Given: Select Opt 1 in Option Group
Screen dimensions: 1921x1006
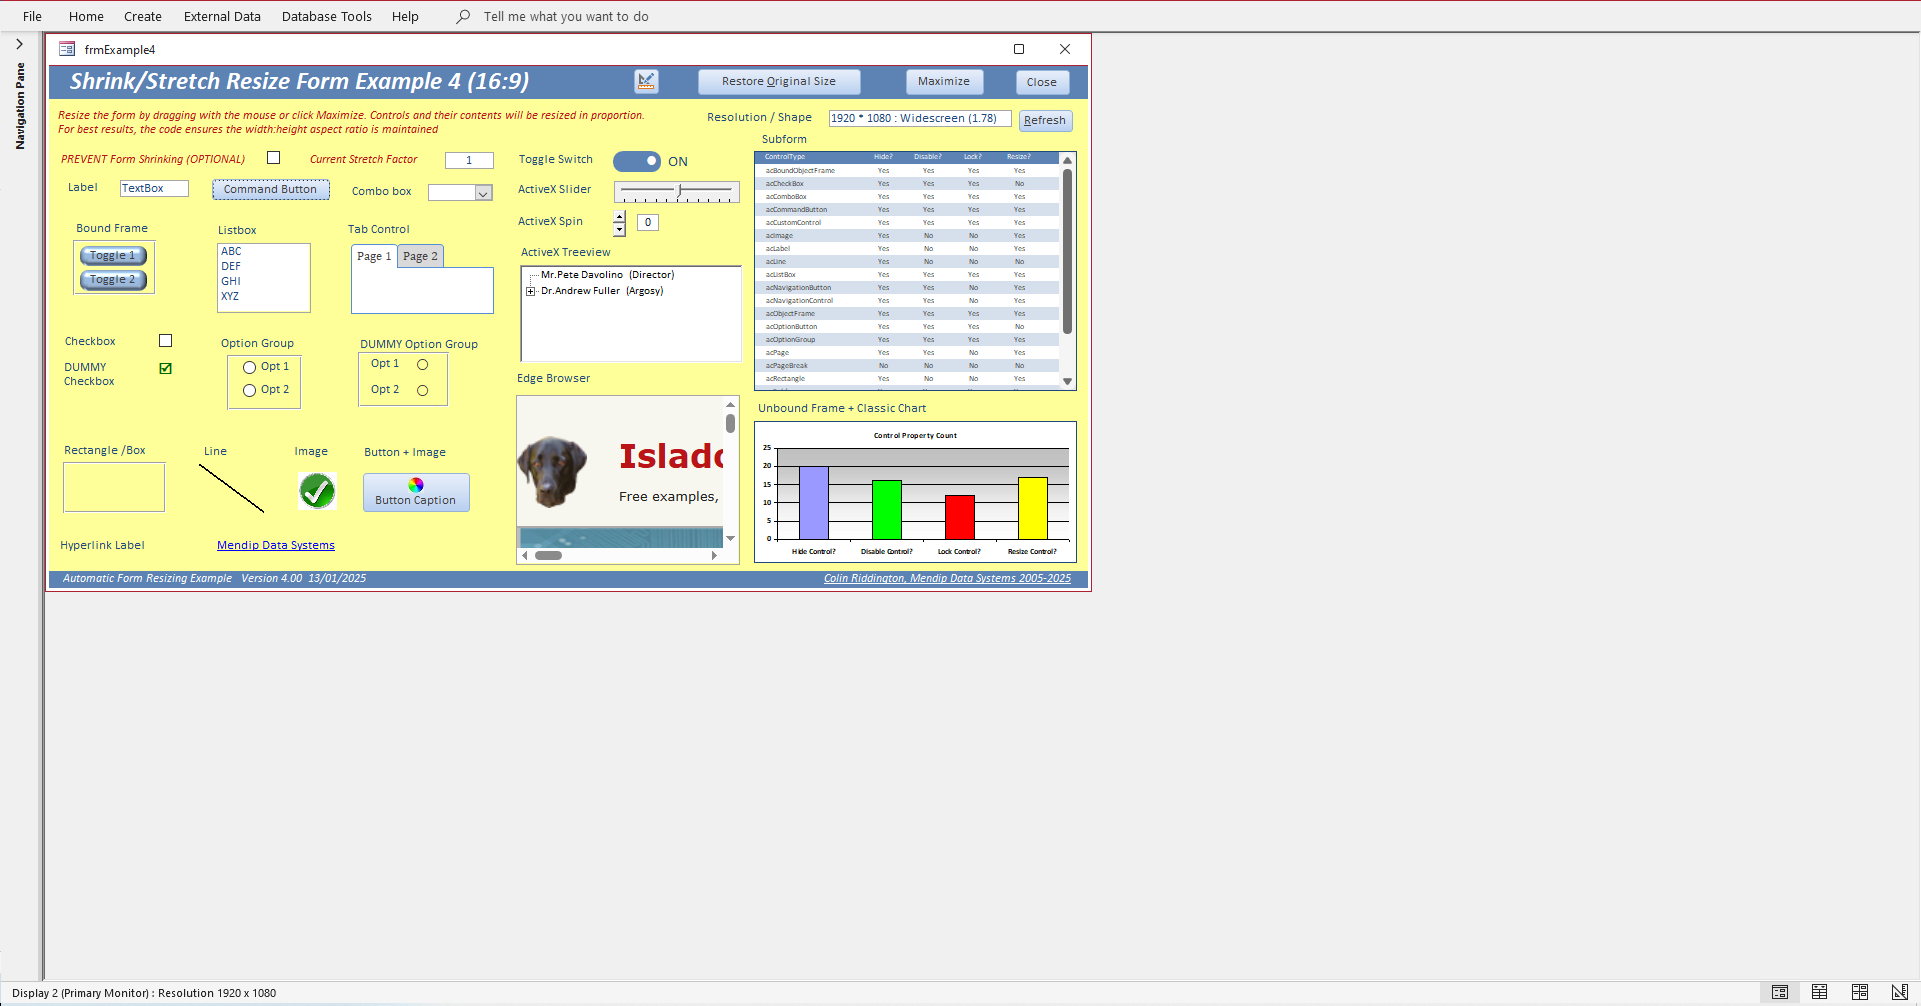Looking at the screenshot, I should pos(249,367).
